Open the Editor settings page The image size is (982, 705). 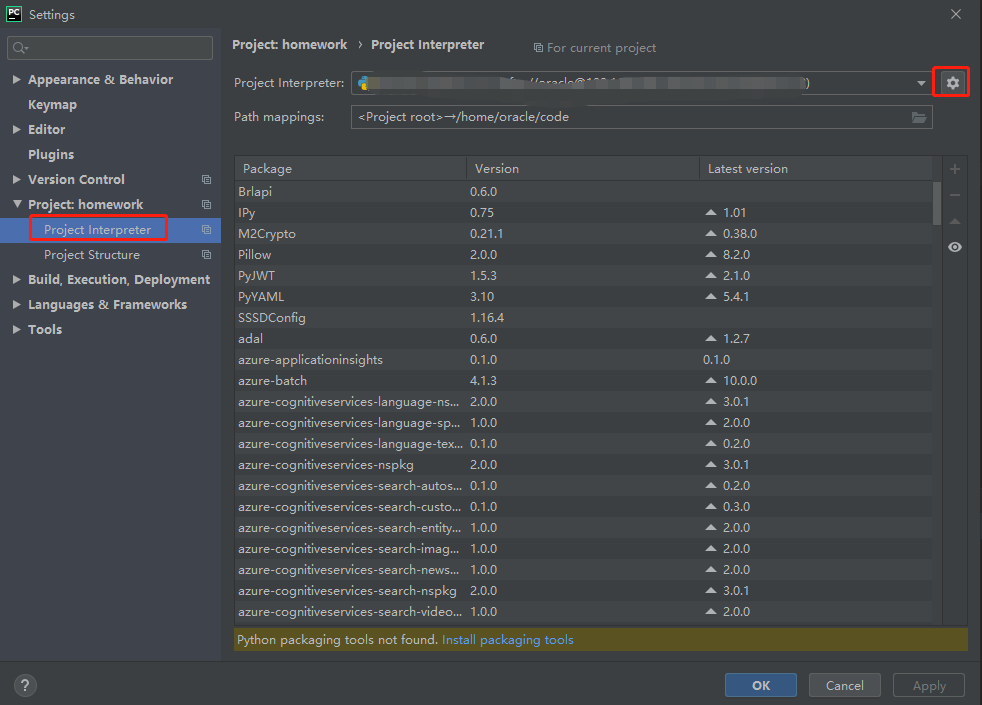(46, 130)
